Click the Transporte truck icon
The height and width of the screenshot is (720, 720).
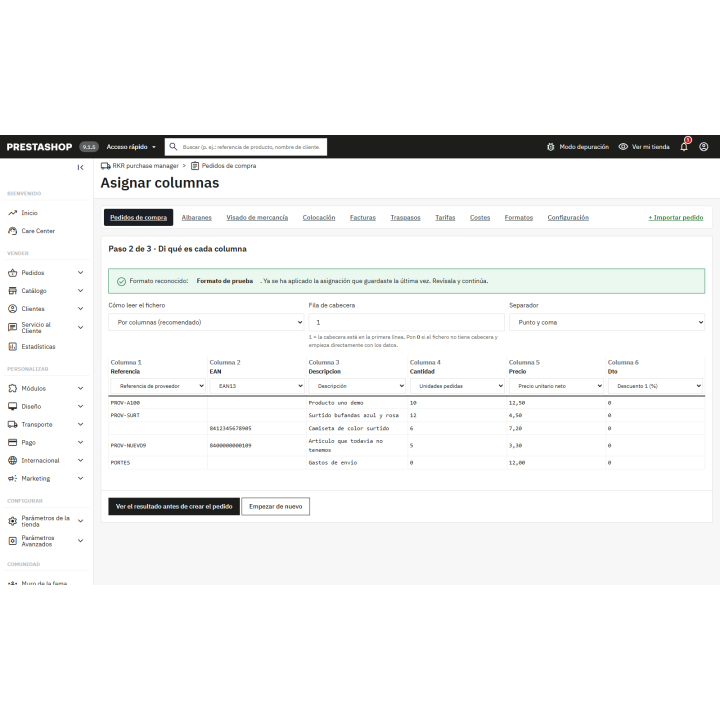pos(13,425)
